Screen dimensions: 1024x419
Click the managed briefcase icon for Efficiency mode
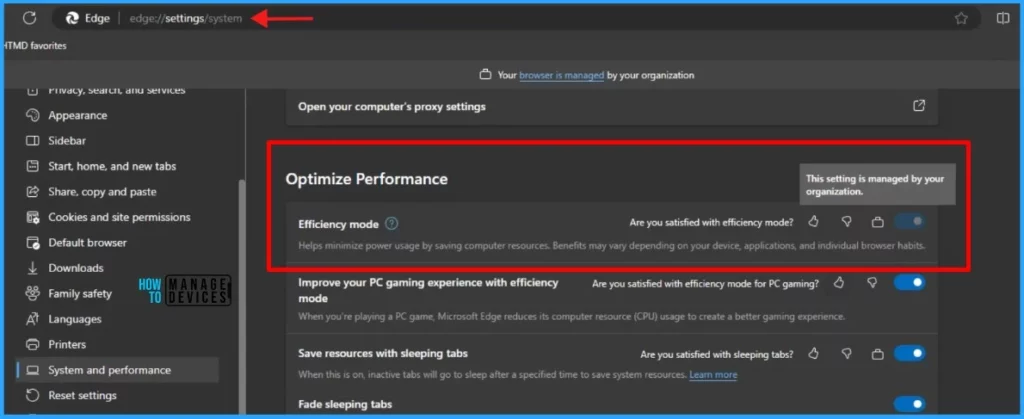coord(878,223)
